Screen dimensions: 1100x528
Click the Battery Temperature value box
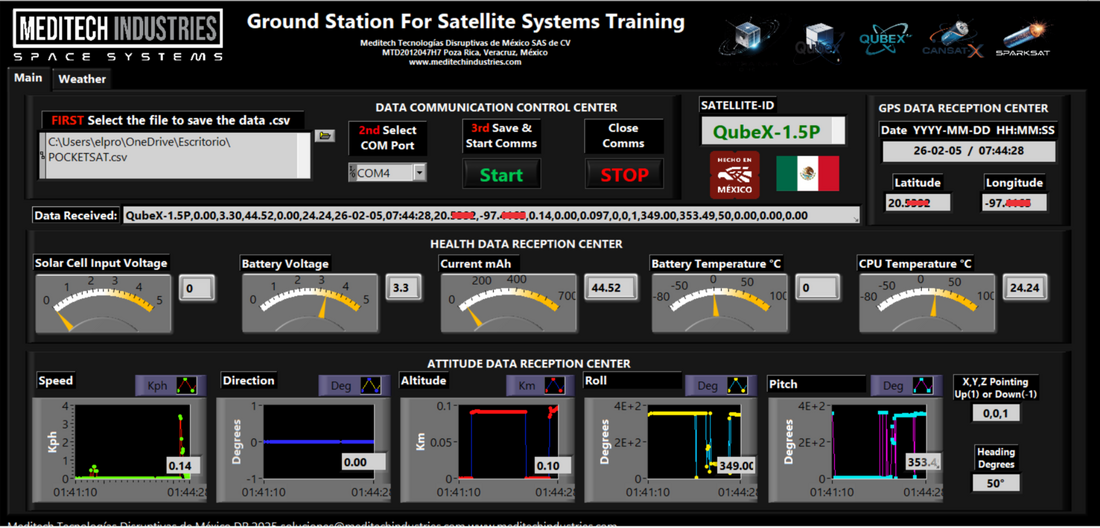click(817, 287)
